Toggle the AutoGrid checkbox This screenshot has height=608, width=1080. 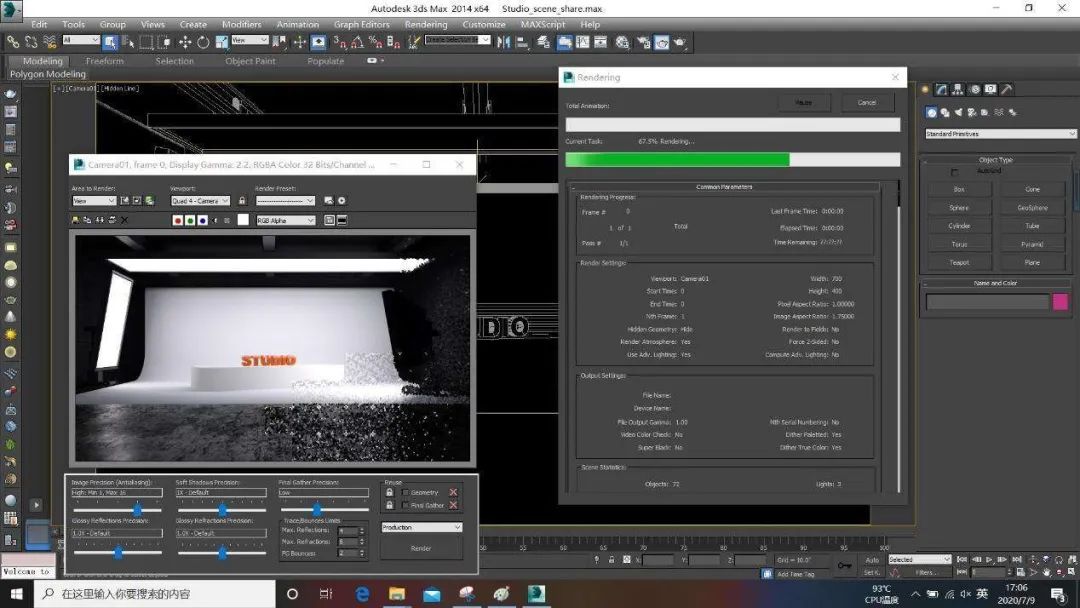(x=954, y=171)
